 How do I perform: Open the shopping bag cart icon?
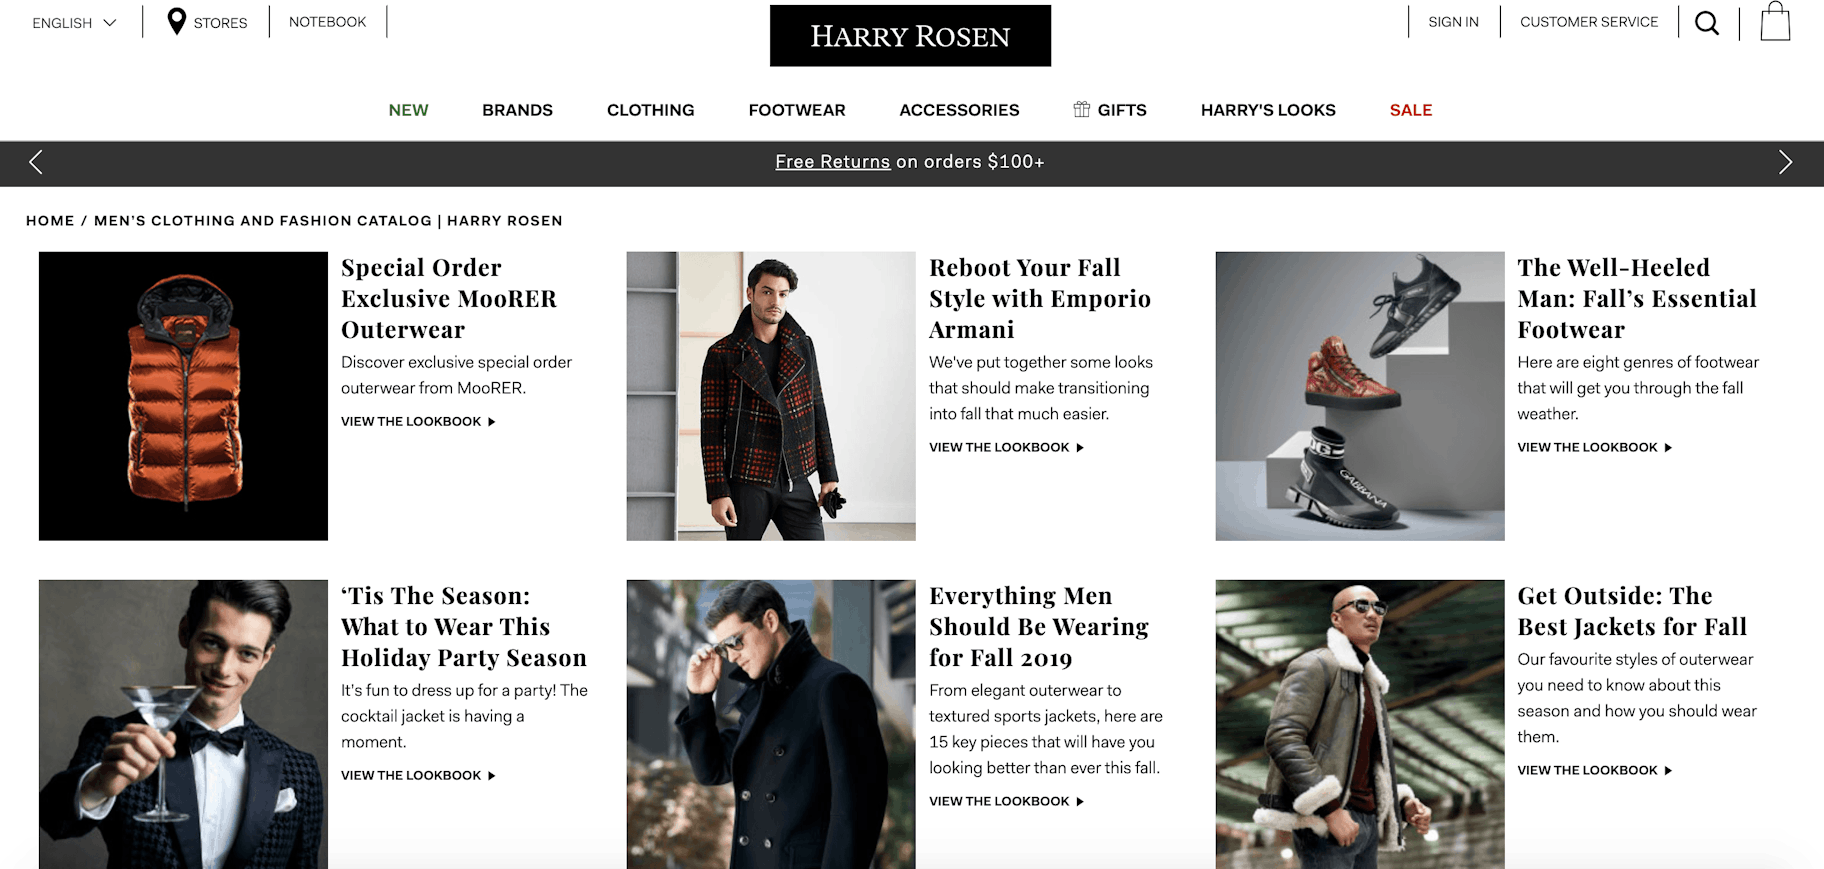pos(1775,22)
